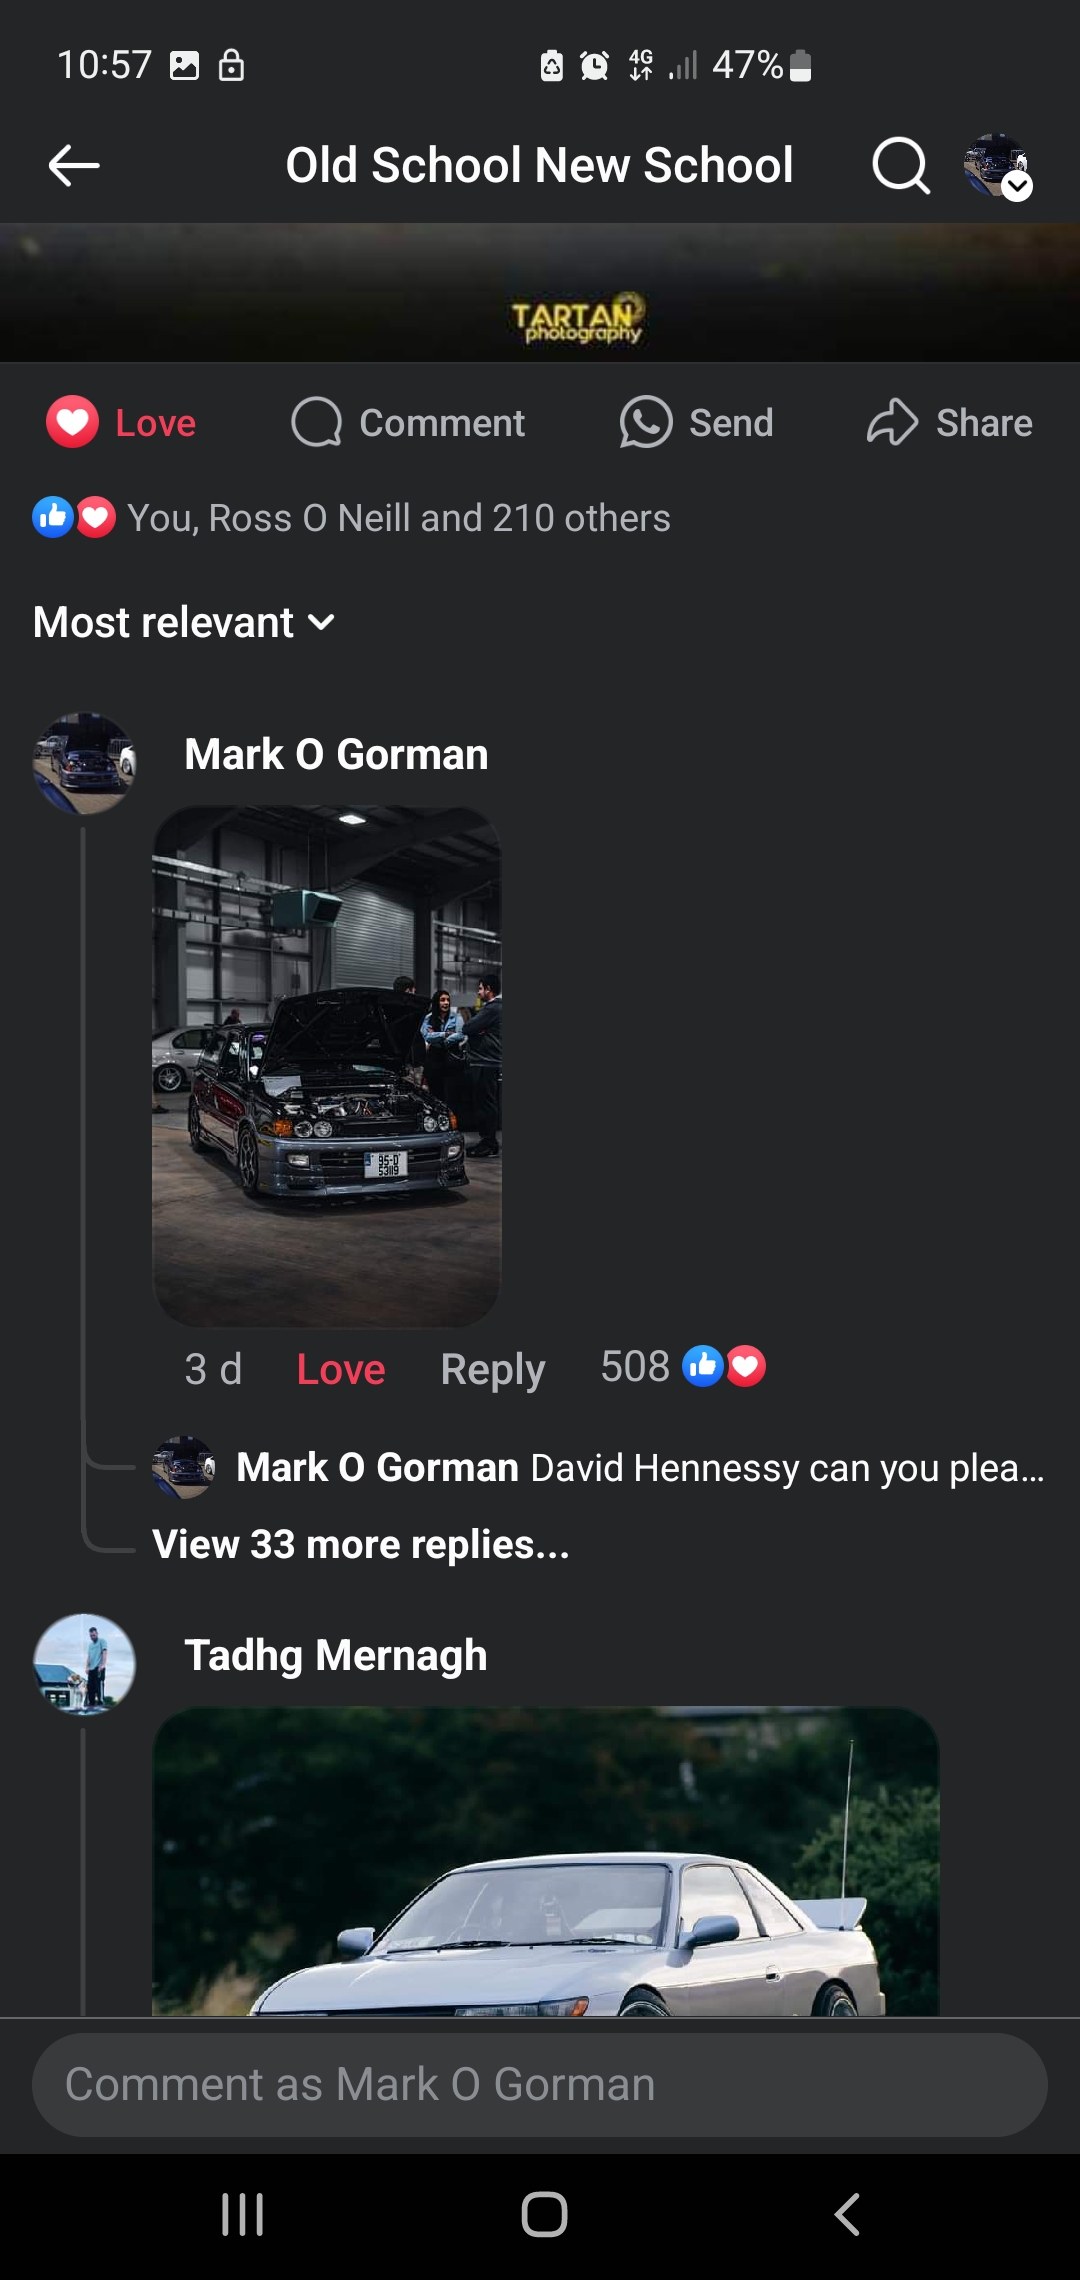This screenshot has width=1080, height=2280.
Task: Show the 508 reactions on the comment
Action: pyautogui.click(x=683, y=1367)
